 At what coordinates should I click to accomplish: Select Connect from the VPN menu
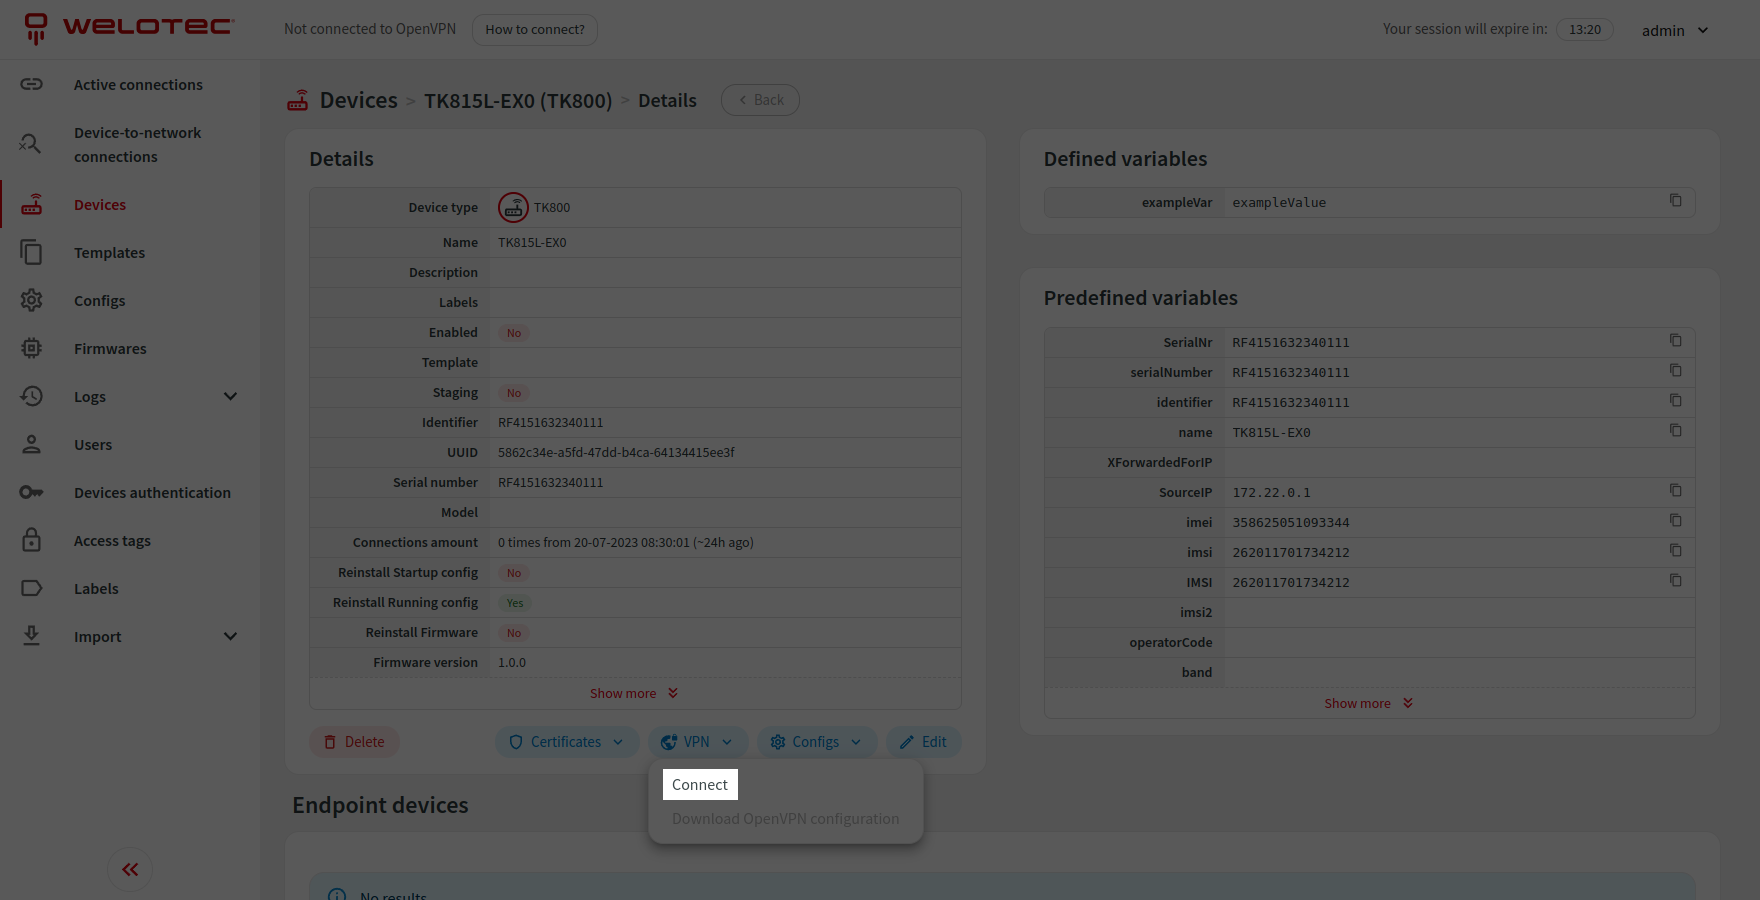(x=700, y=785)
